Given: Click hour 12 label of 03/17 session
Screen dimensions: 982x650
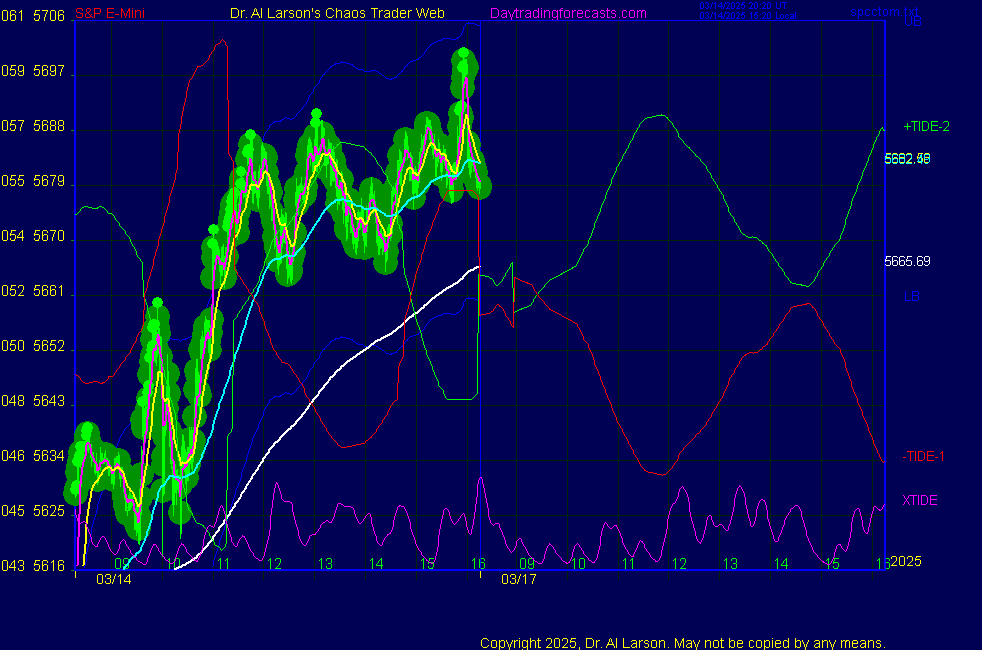Looking at the screenshot, I should [680, 564].
